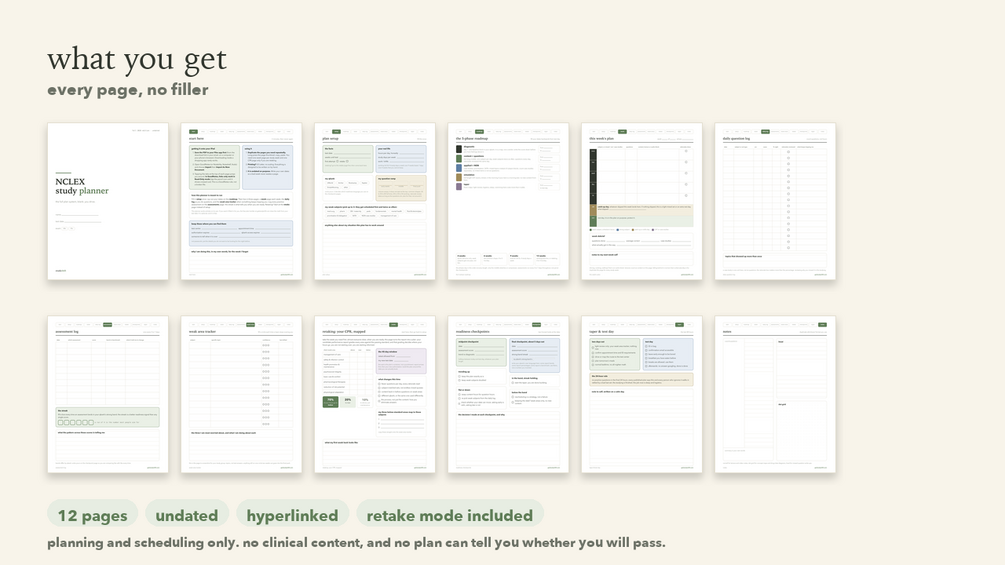
Task: Open the NCLEX study planner cover page thumbnail
Action: (108, 201)
